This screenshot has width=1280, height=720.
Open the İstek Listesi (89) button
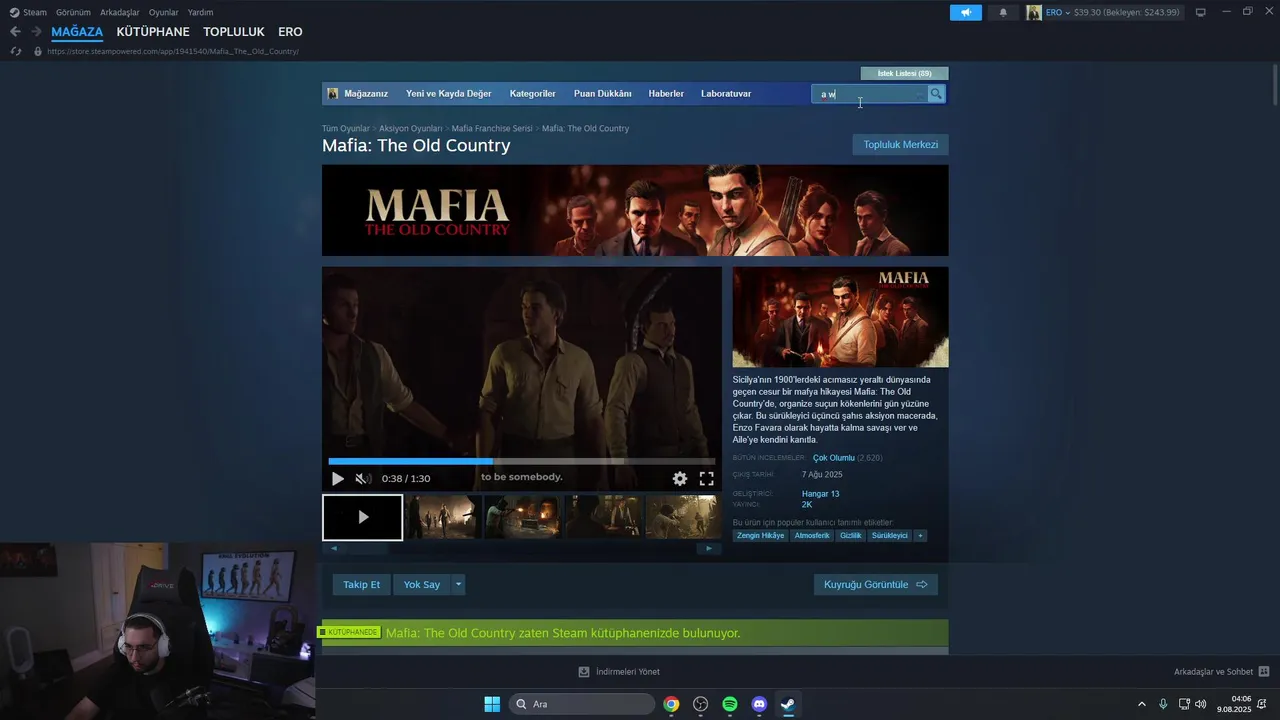coord(904,73)
